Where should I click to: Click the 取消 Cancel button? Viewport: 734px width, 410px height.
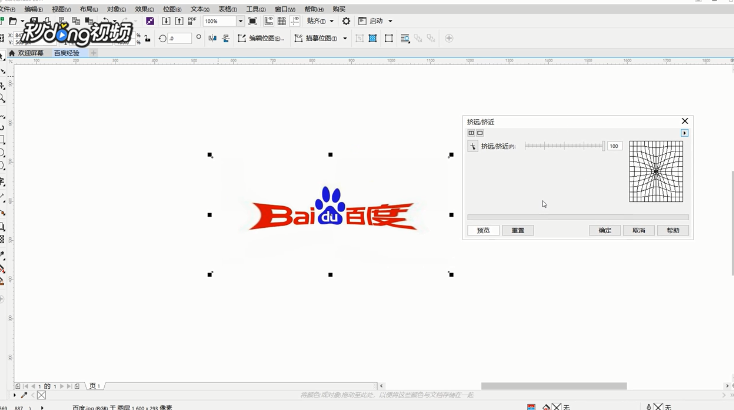639,230
